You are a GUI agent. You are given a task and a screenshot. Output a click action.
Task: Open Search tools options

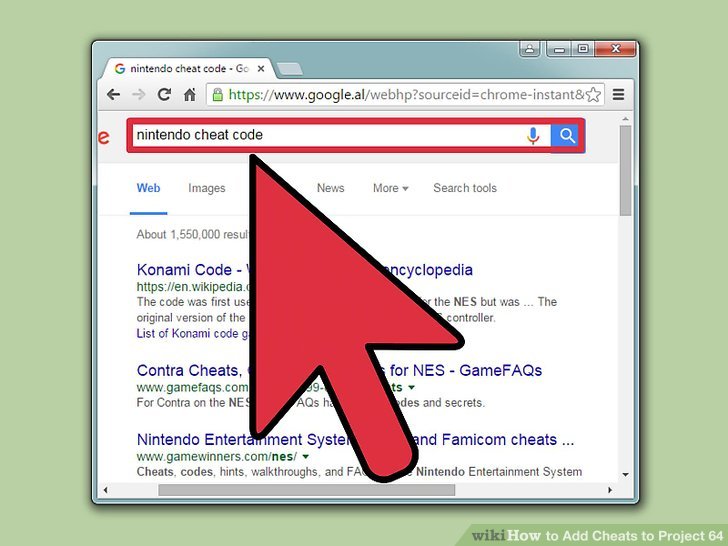465,188
